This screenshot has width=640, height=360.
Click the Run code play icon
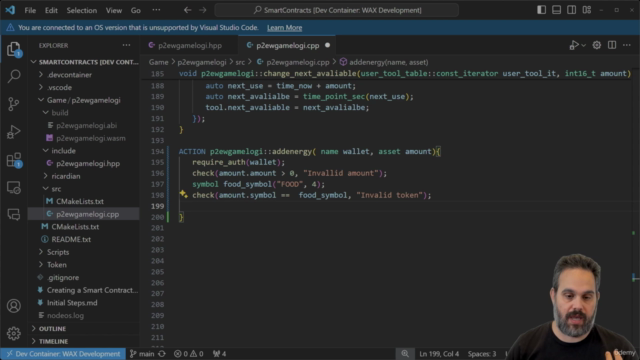[x=574, y=45]
